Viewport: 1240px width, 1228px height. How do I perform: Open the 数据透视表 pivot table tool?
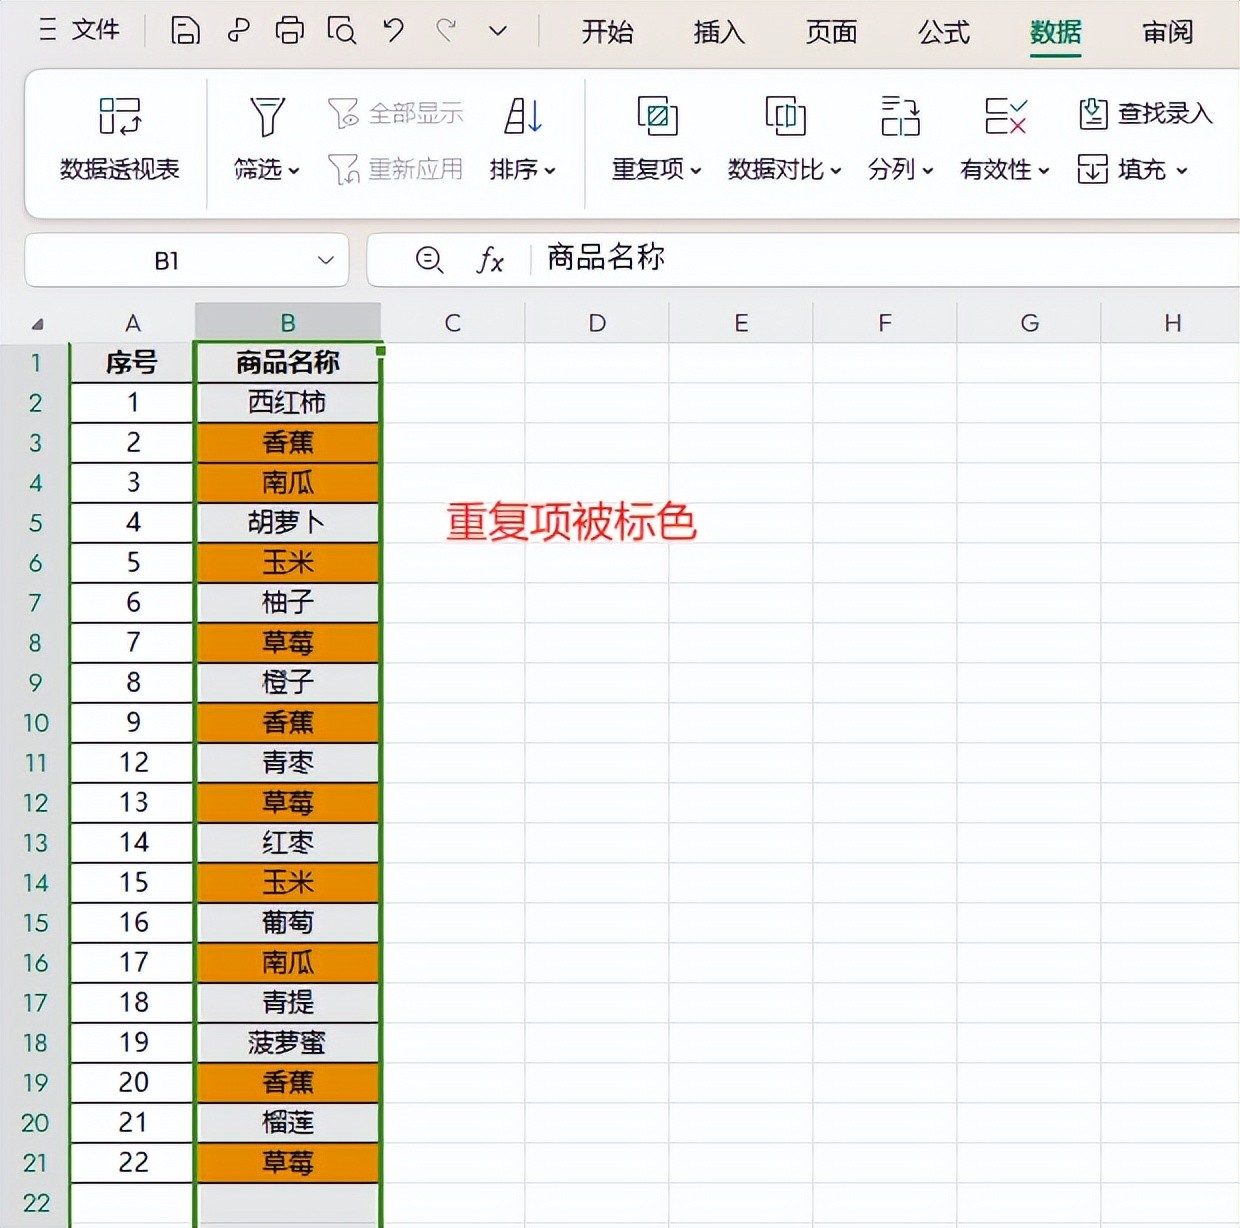[x=120, y=139]
